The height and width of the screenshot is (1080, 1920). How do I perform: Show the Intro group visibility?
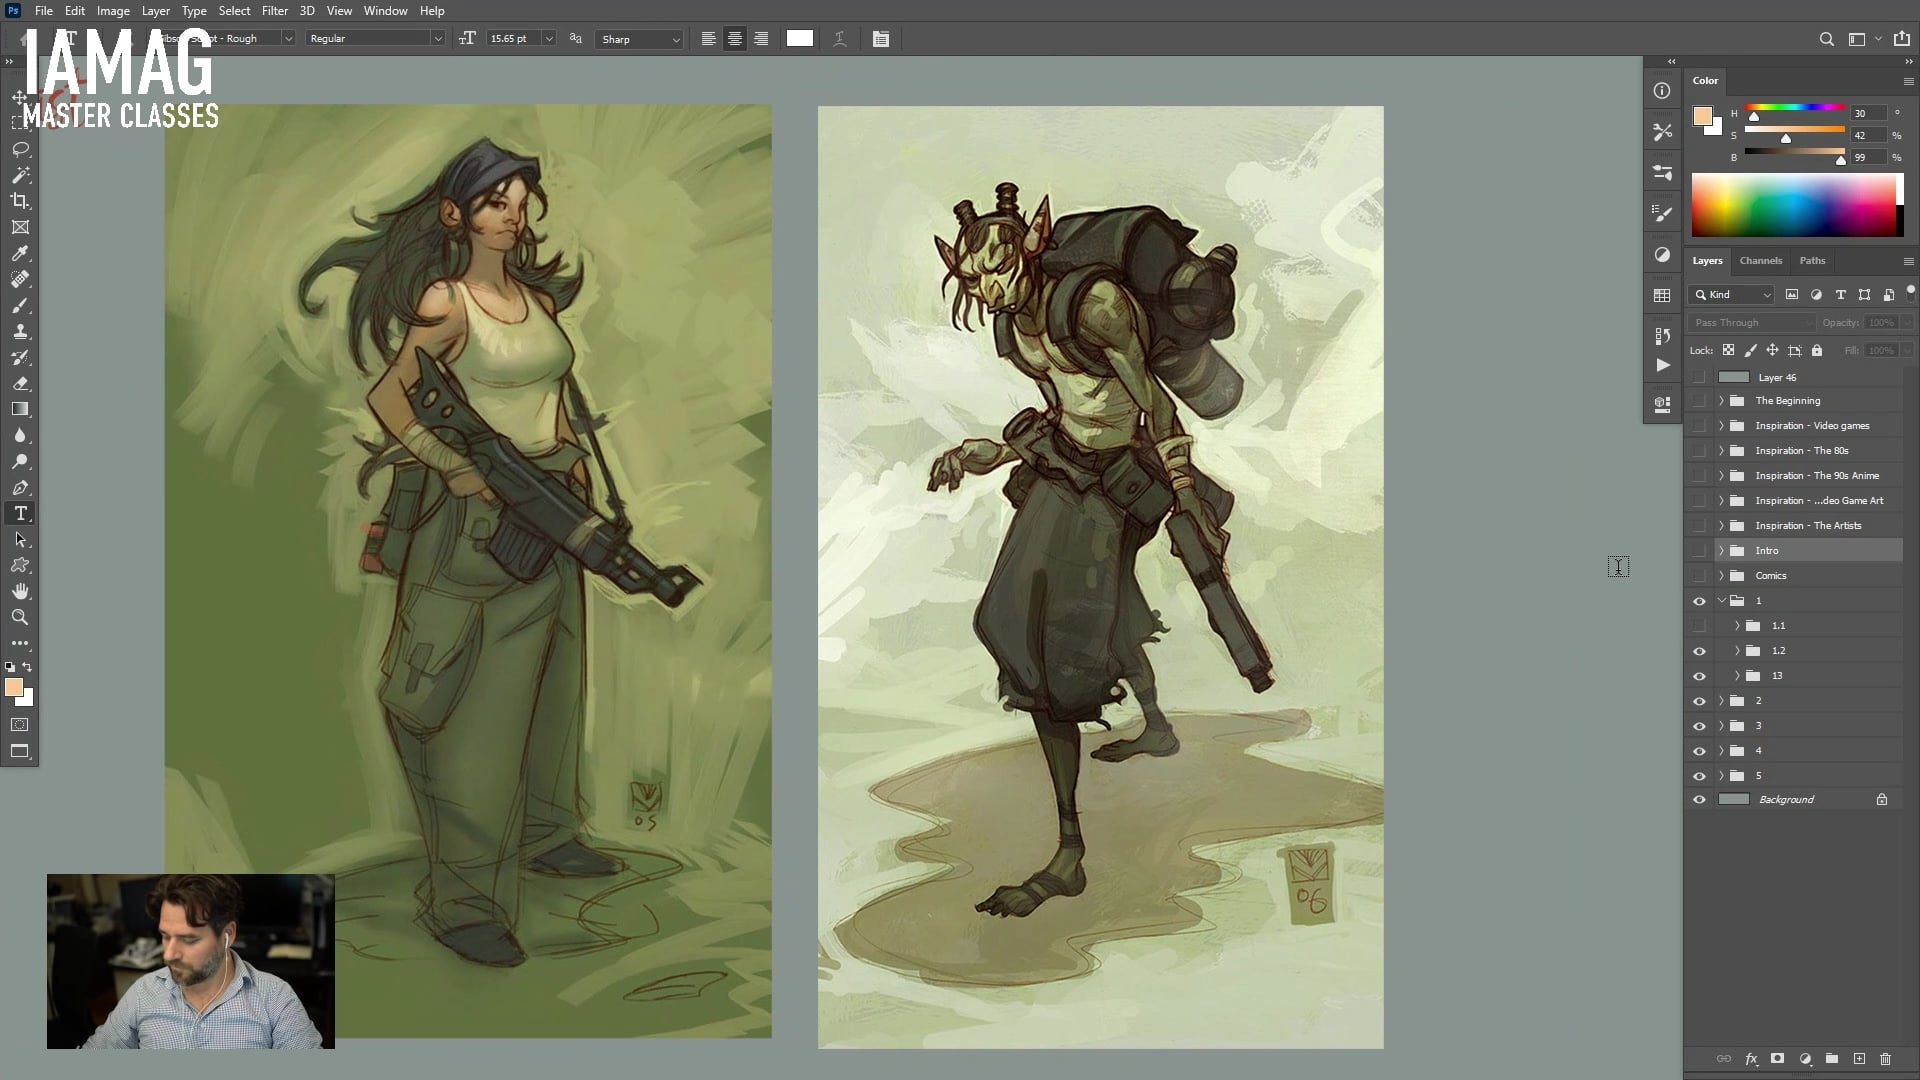click(1699, 550)
